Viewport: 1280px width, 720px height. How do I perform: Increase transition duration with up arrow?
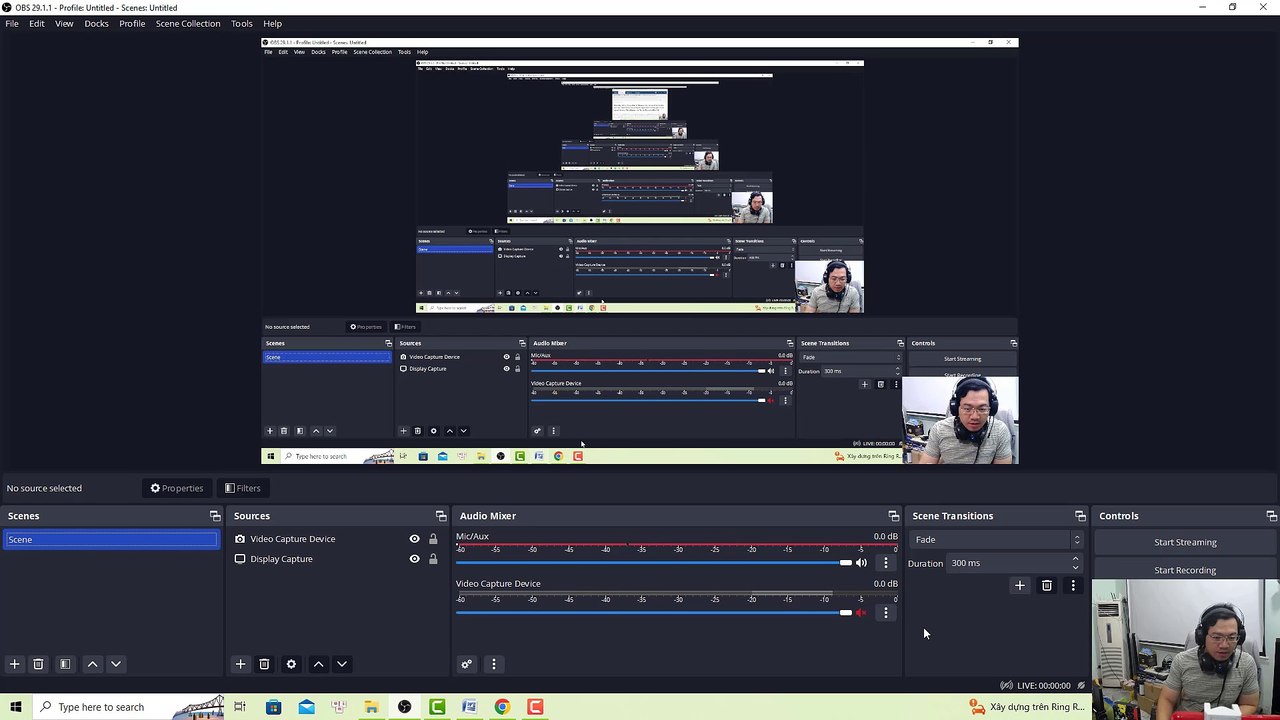1075,559
